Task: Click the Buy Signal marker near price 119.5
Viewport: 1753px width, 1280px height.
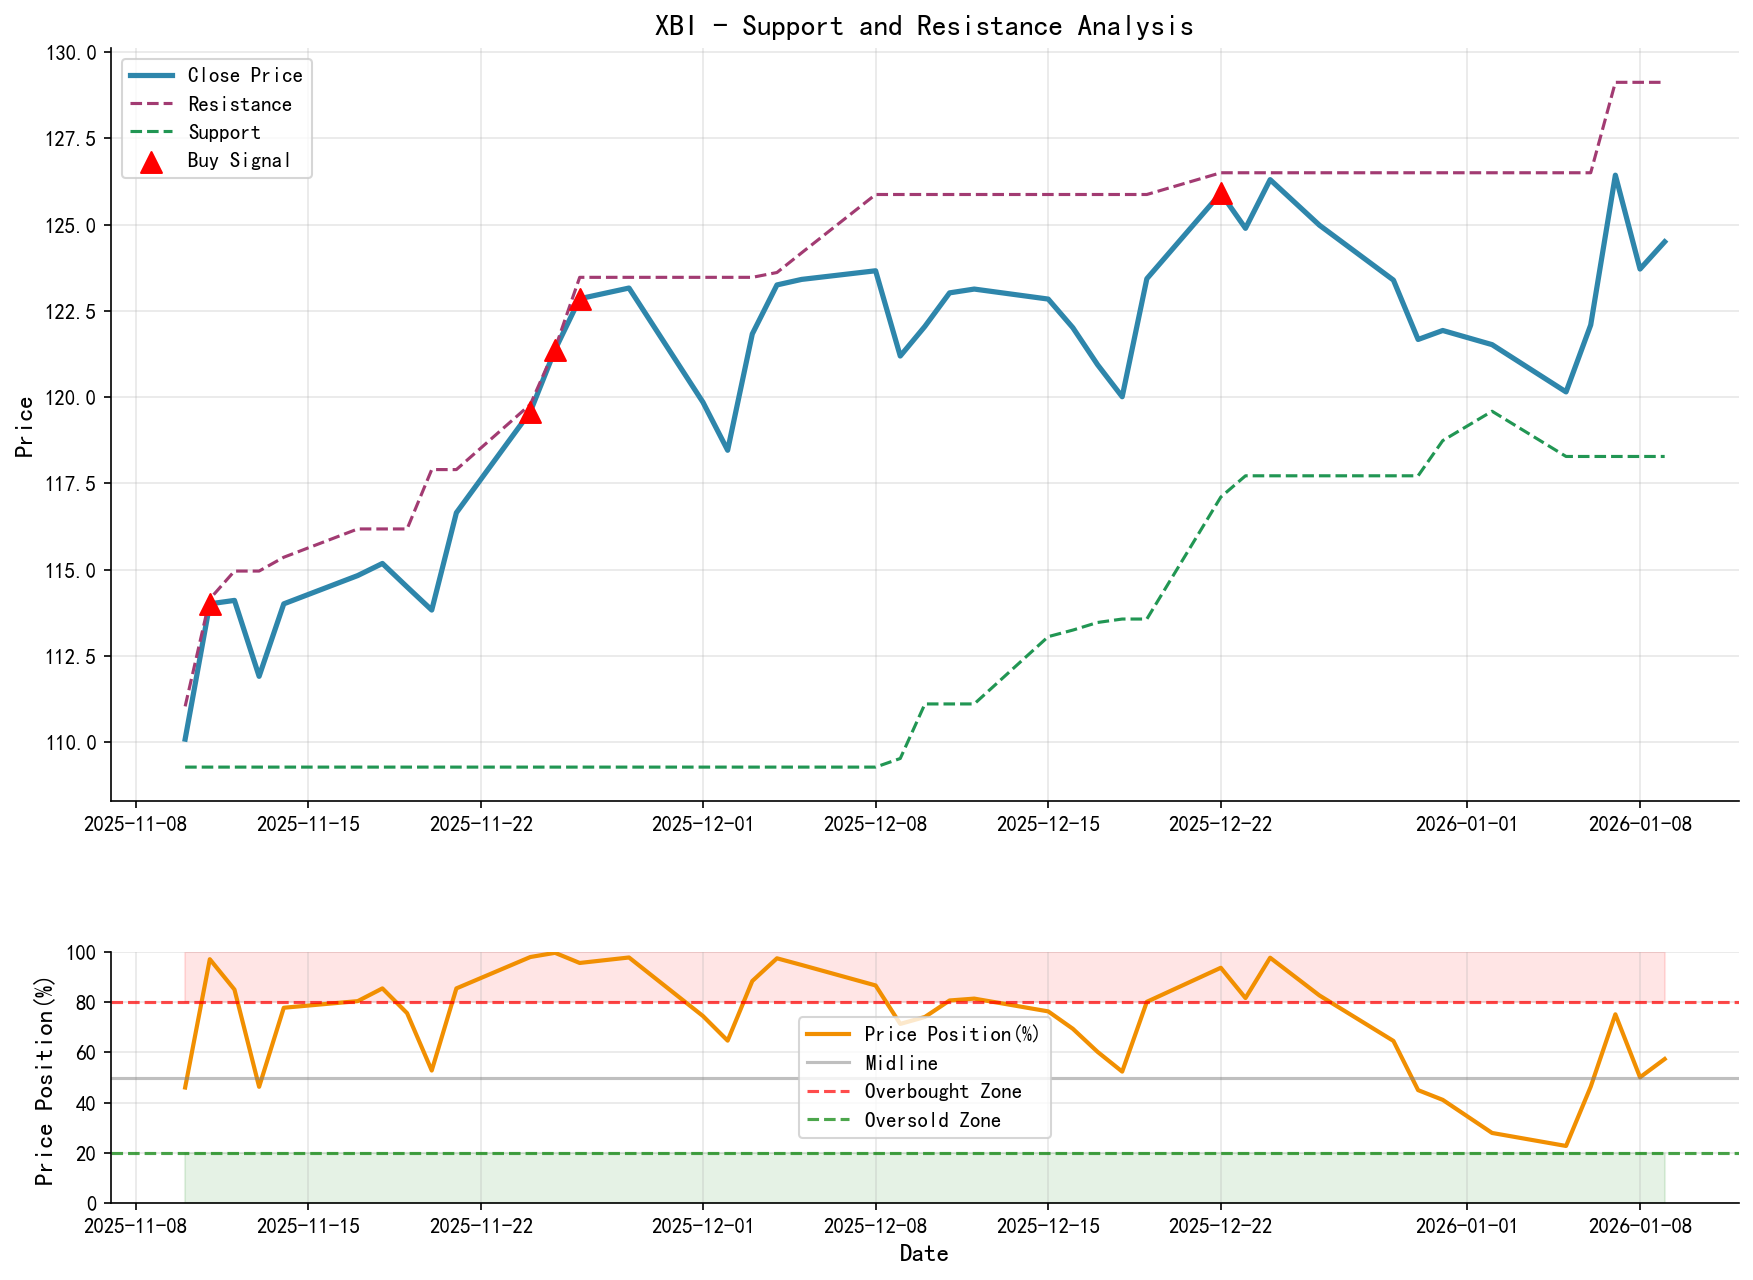Action: point(530,413)
